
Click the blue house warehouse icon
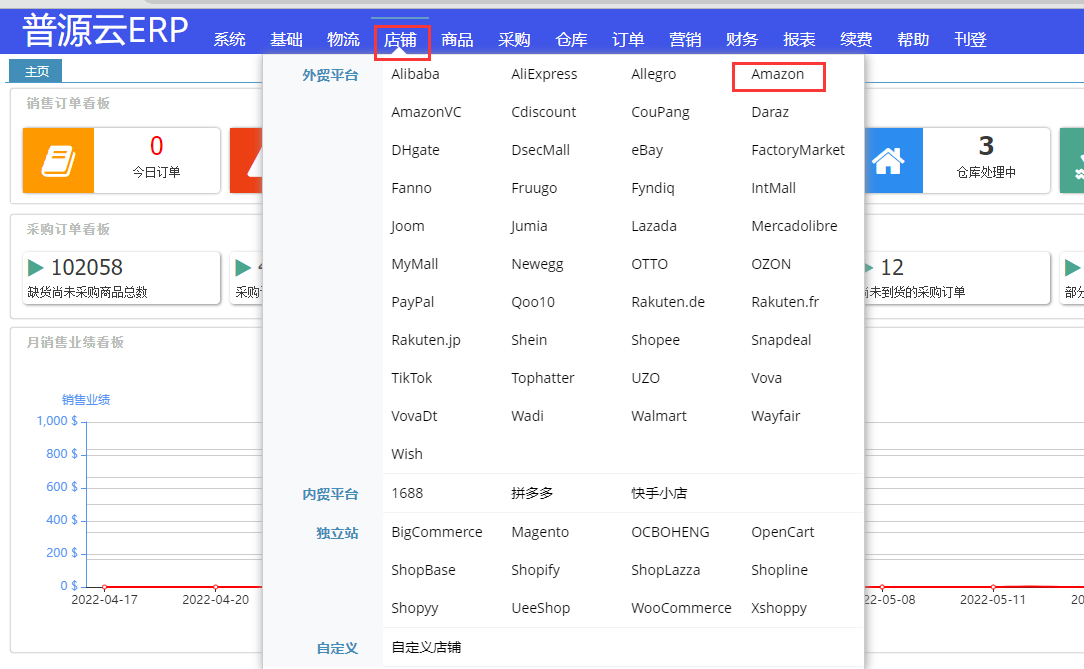point(888,160)
